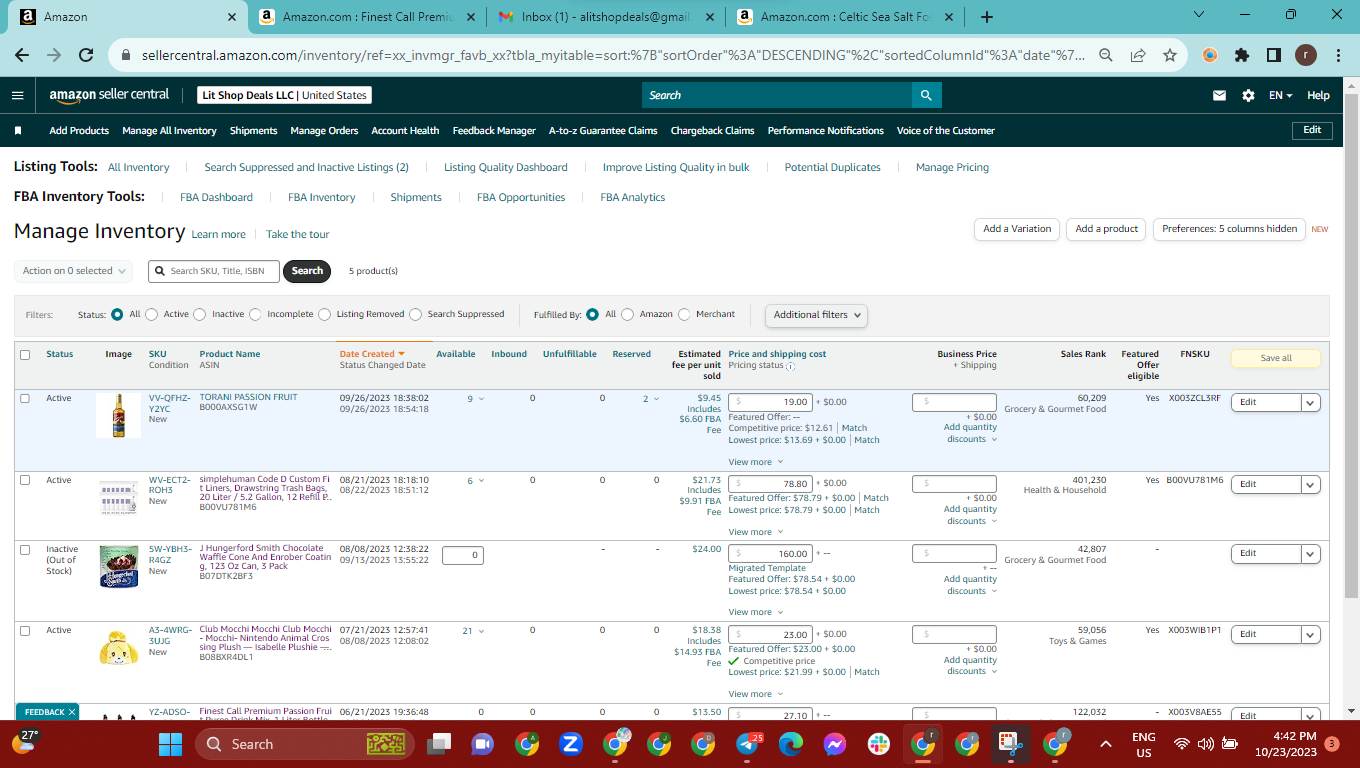Viewport: 1360px width, 768px height.
Task: Open Task View in the taskbar
Action: pos(439,744)
